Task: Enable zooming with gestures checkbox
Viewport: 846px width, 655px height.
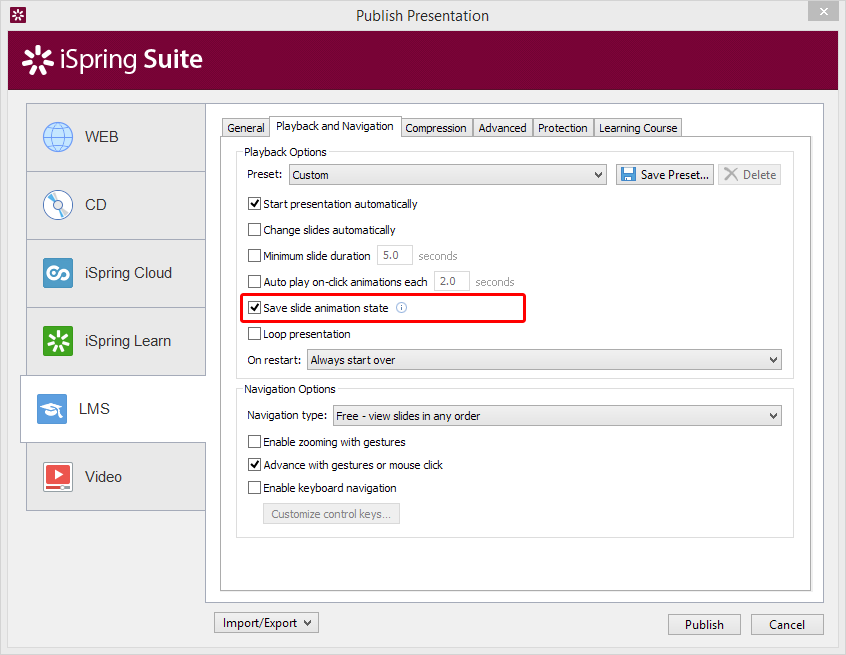Action: coord(254,442)
